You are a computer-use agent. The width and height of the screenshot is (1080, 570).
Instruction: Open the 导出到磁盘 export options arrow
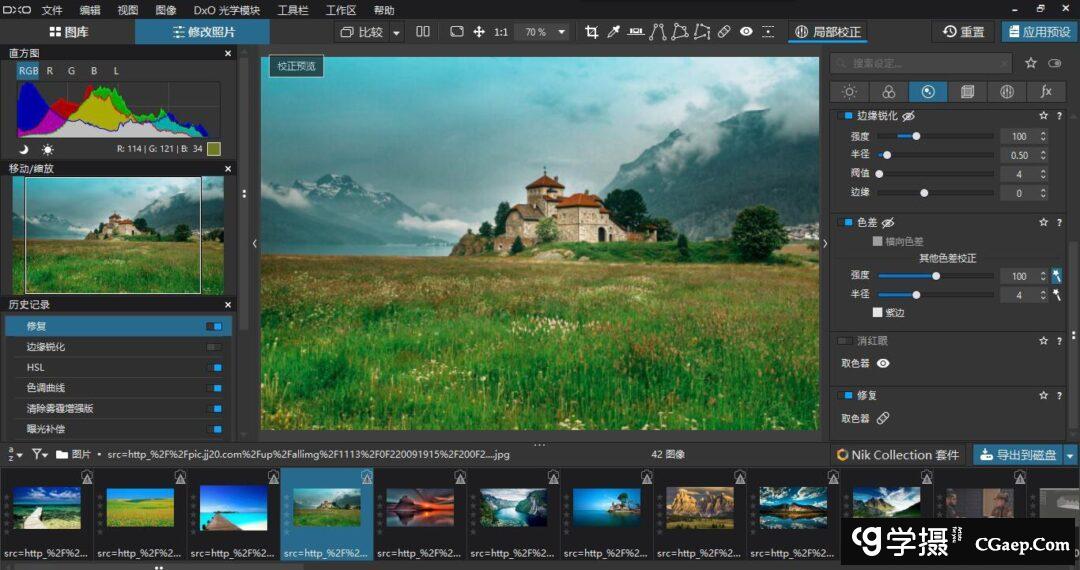(1071, 455)
